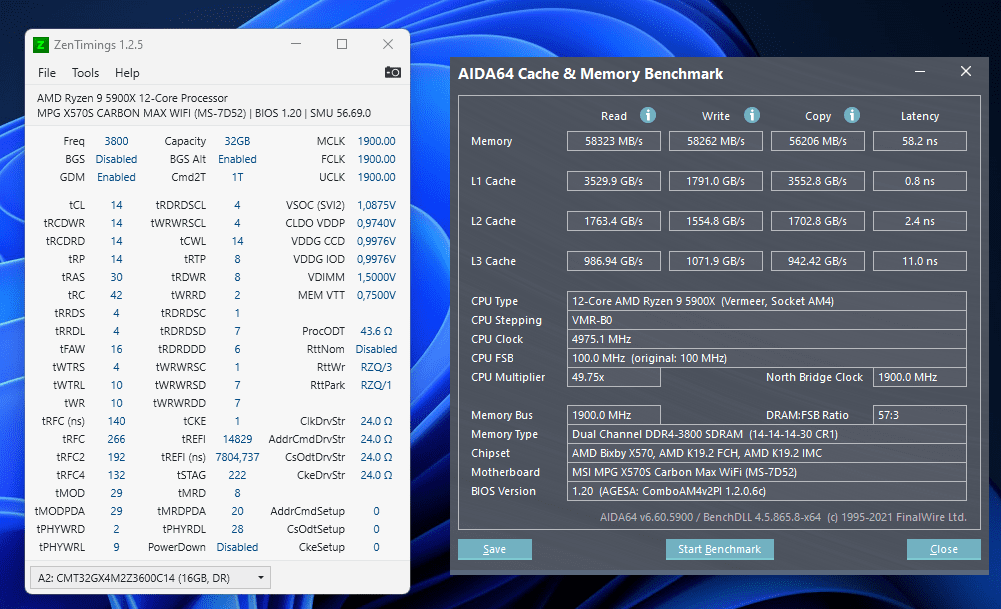This screenshot has width=1001, height=609.
Task: Click the tCL value 14
Action: pos(116,205)
